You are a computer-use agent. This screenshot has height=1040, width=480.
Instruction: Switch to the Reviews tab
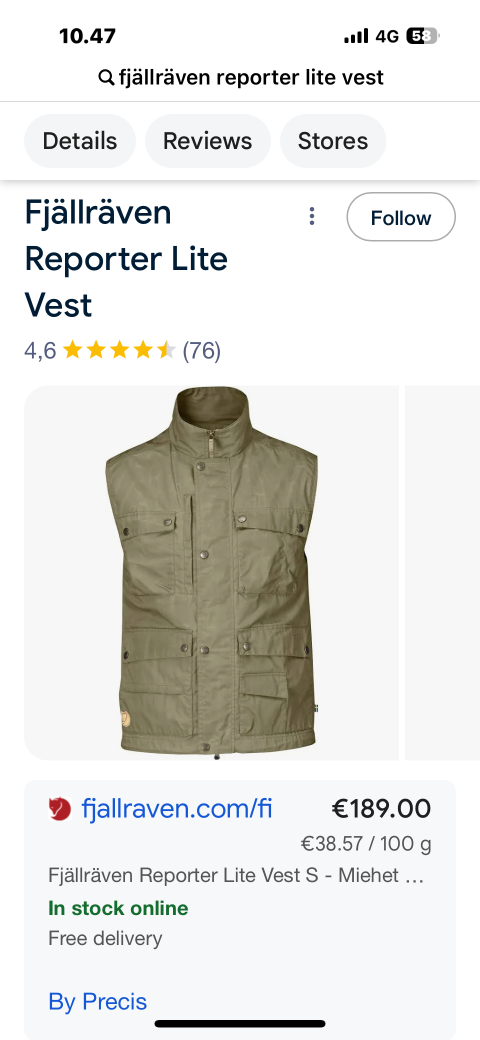click(x=208, y=141)
